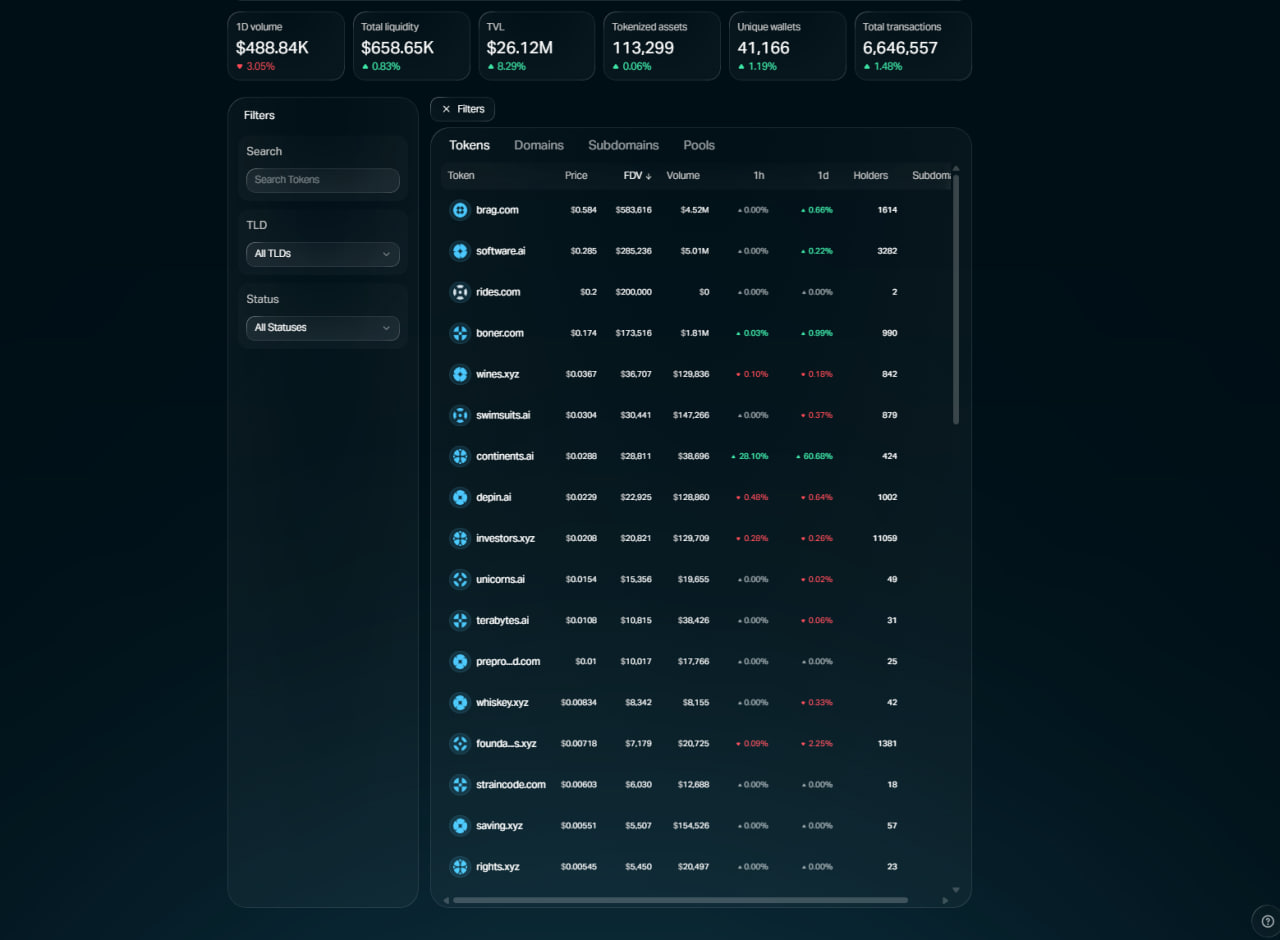This screenshot has height=940, width=1280.
Task: Open the depin.ai token link
Action: [493, 497]
